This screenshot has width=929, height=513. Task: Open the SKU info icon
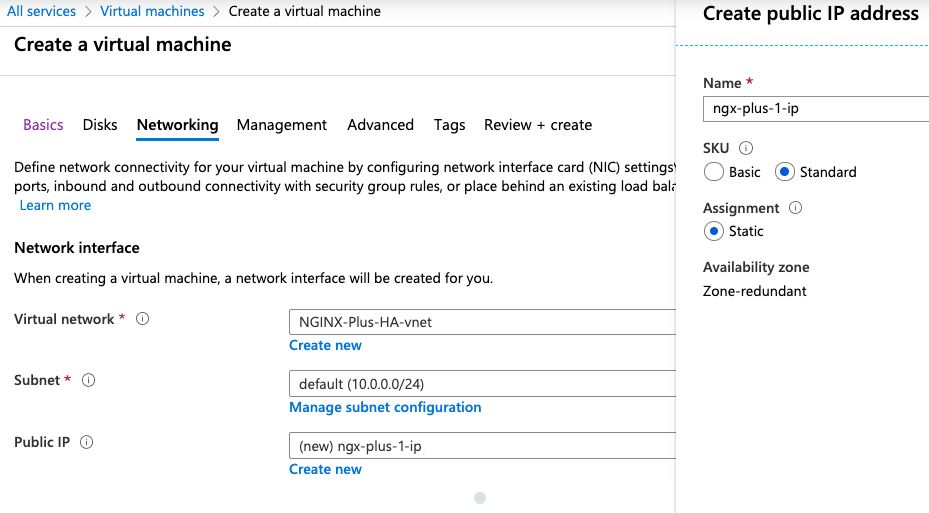[746, 148]
